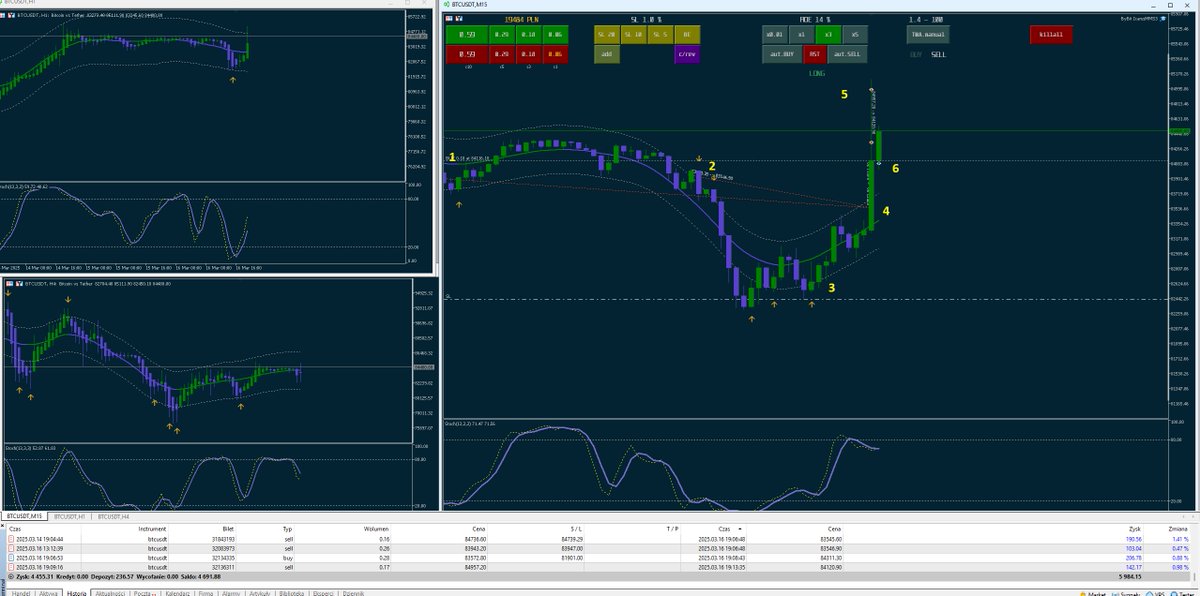Click the red 0.10 lot button
The height and width of the screenshot is (596, 1200).
[528, 55]
